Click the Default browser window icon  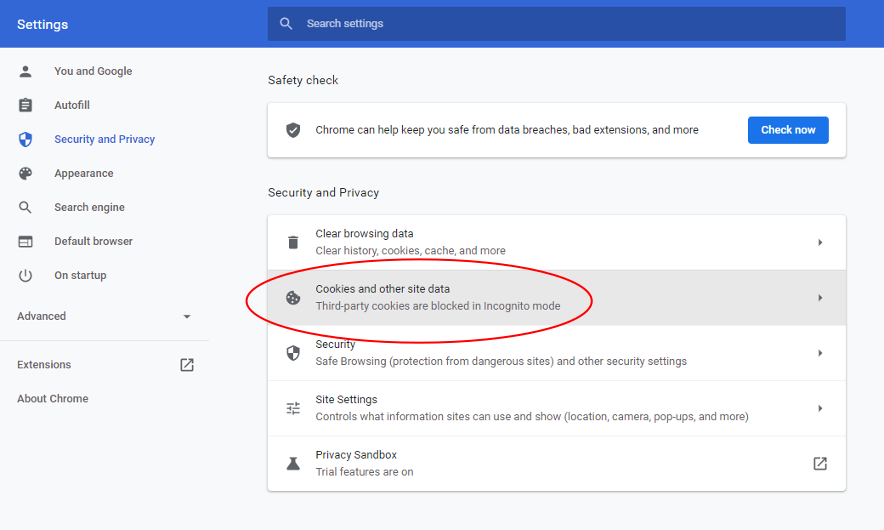(26, 241)
